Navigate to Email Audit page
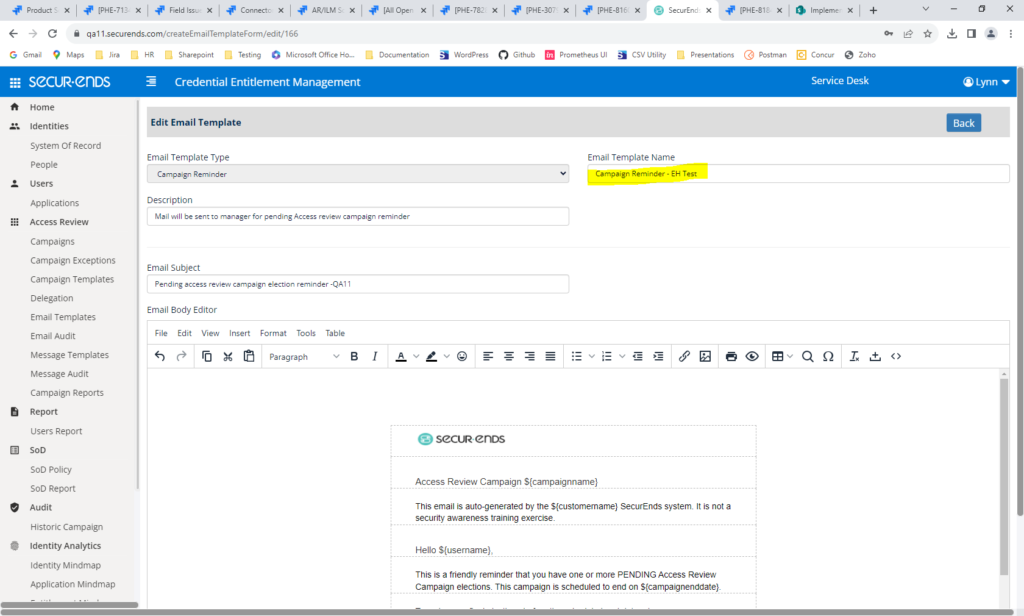1024x616 pixels. tap(53, 336)
